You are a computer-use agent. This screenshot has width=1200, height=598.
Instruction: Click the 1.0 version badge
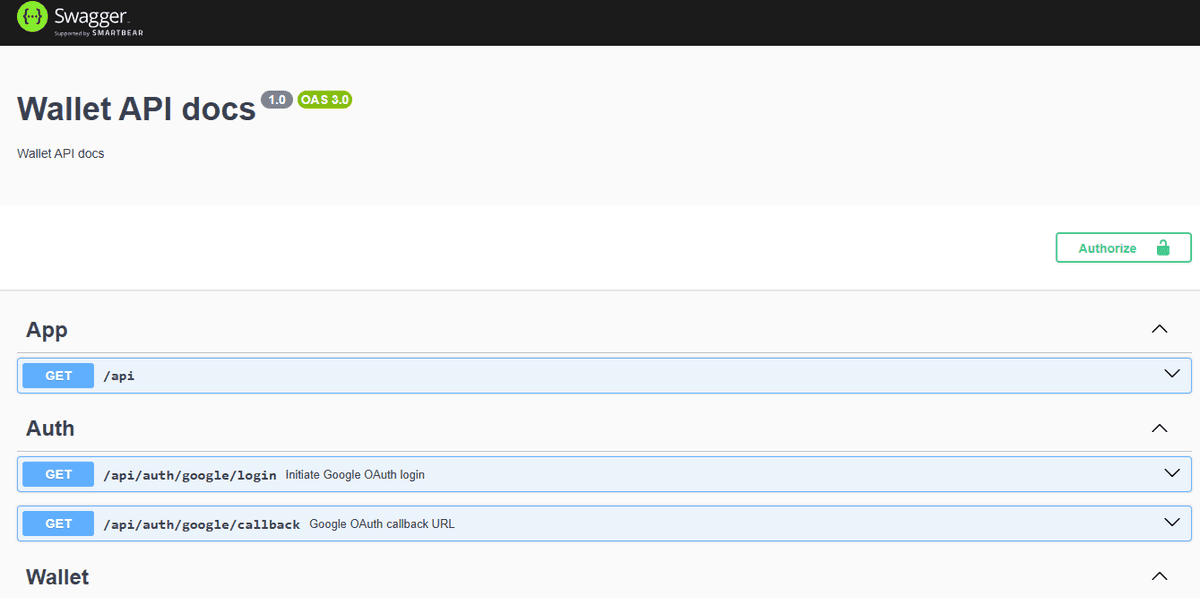[276, 100]
